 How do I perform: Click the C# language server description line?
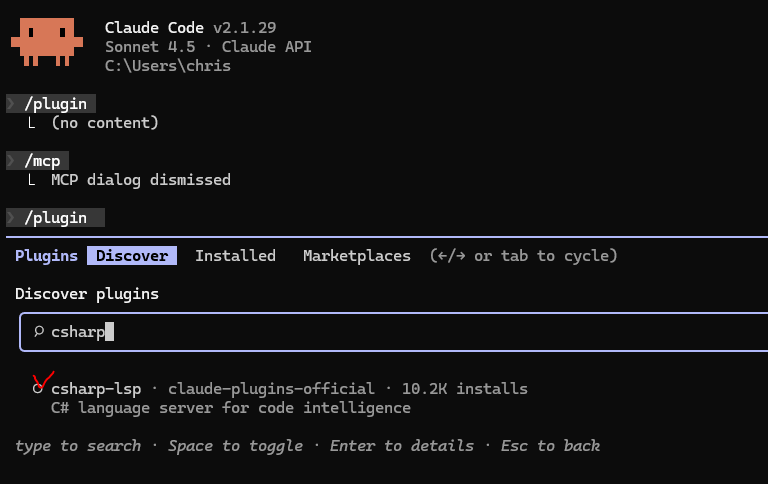(230, 408)
